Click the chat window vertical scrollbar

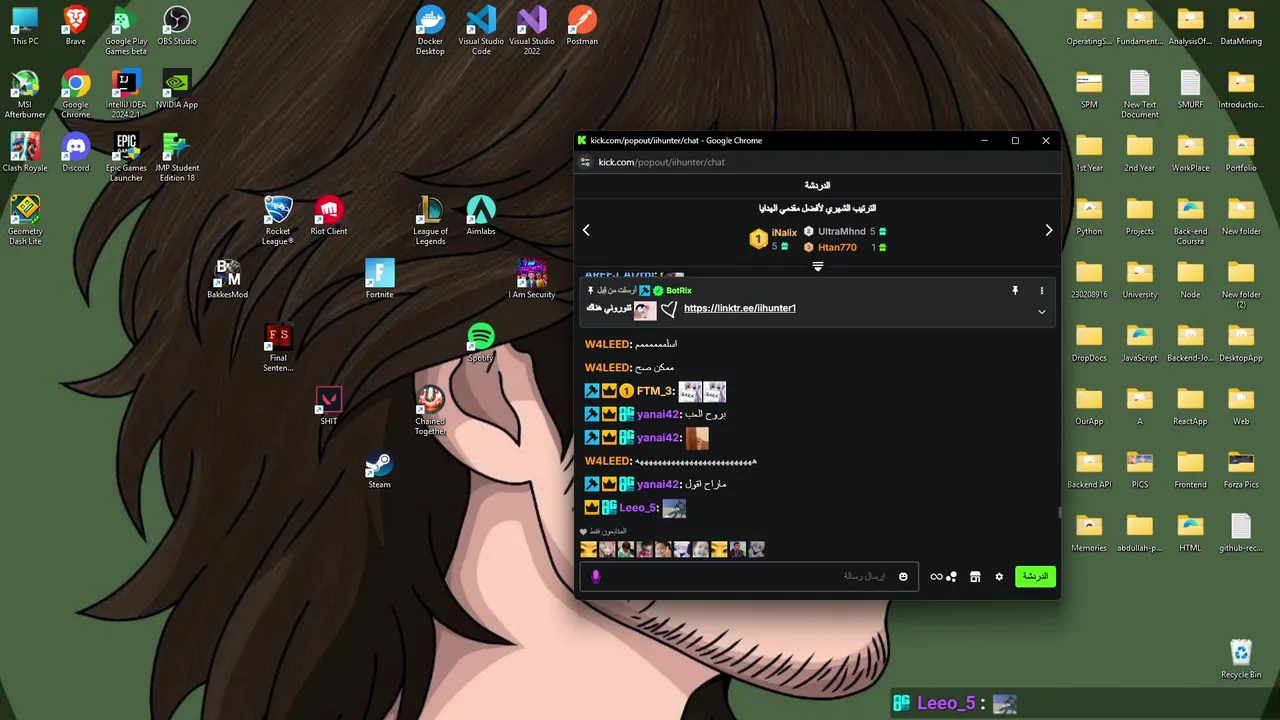[x=1059, y=513]
